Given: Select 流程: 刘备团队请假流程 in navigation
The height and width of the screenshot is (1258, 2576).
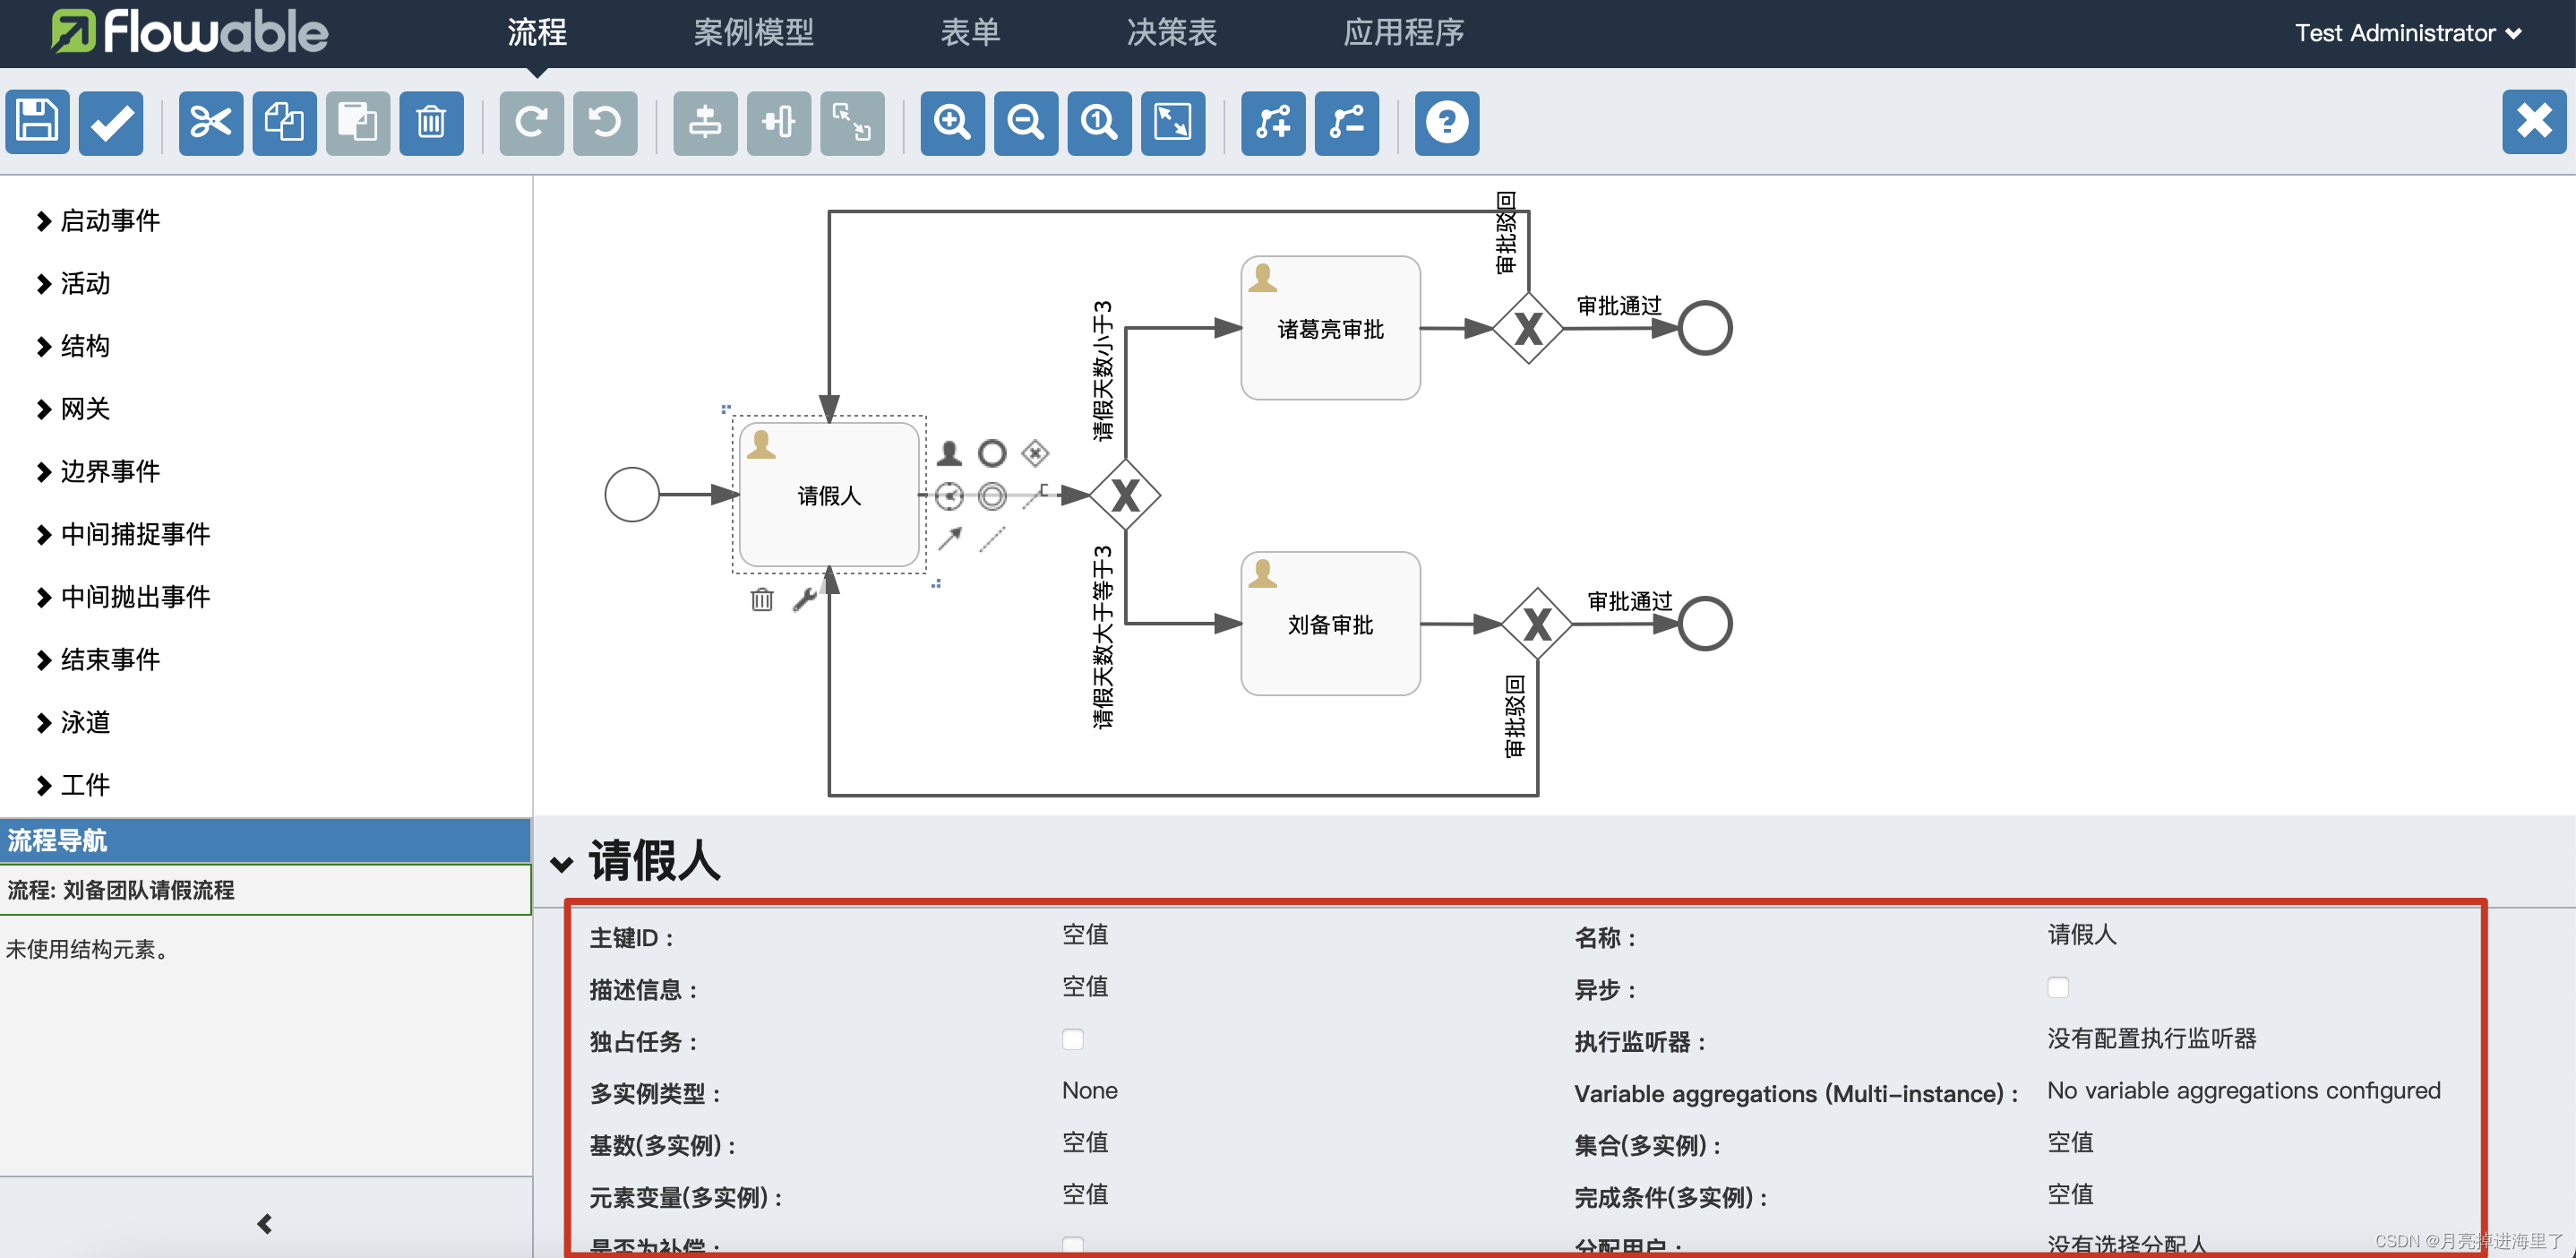Looking at the screenshot, I should pos(265,890).
